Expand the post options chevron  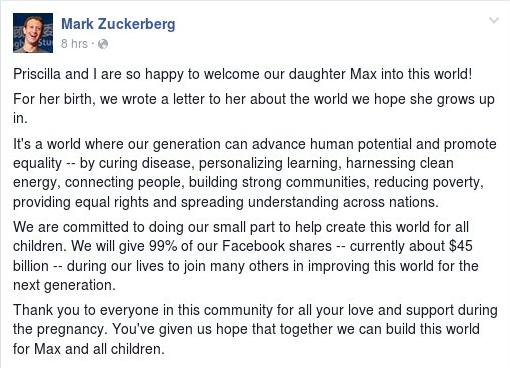point(494,21)
